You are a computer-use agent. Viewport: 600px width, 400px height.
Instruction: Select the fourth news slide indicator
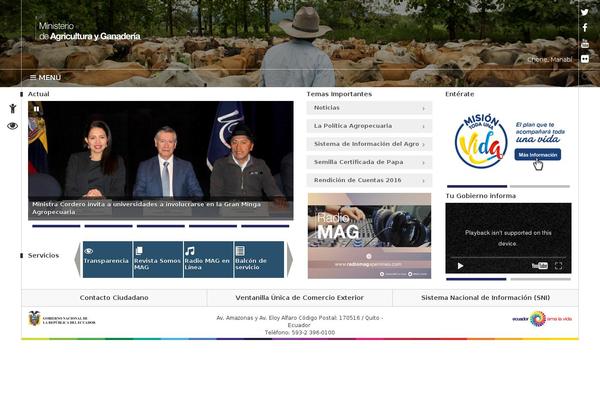pos(213,226)
